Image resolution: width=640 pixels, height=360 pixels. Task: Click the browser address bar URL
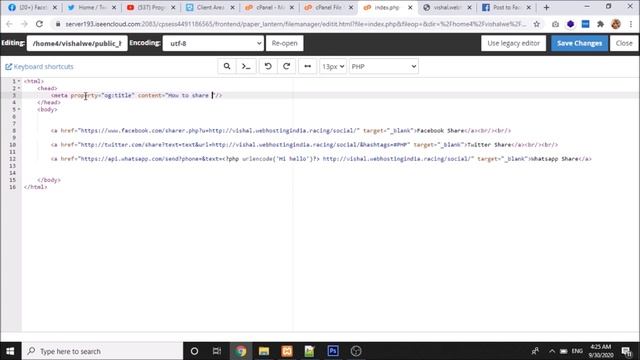[296, 24]
